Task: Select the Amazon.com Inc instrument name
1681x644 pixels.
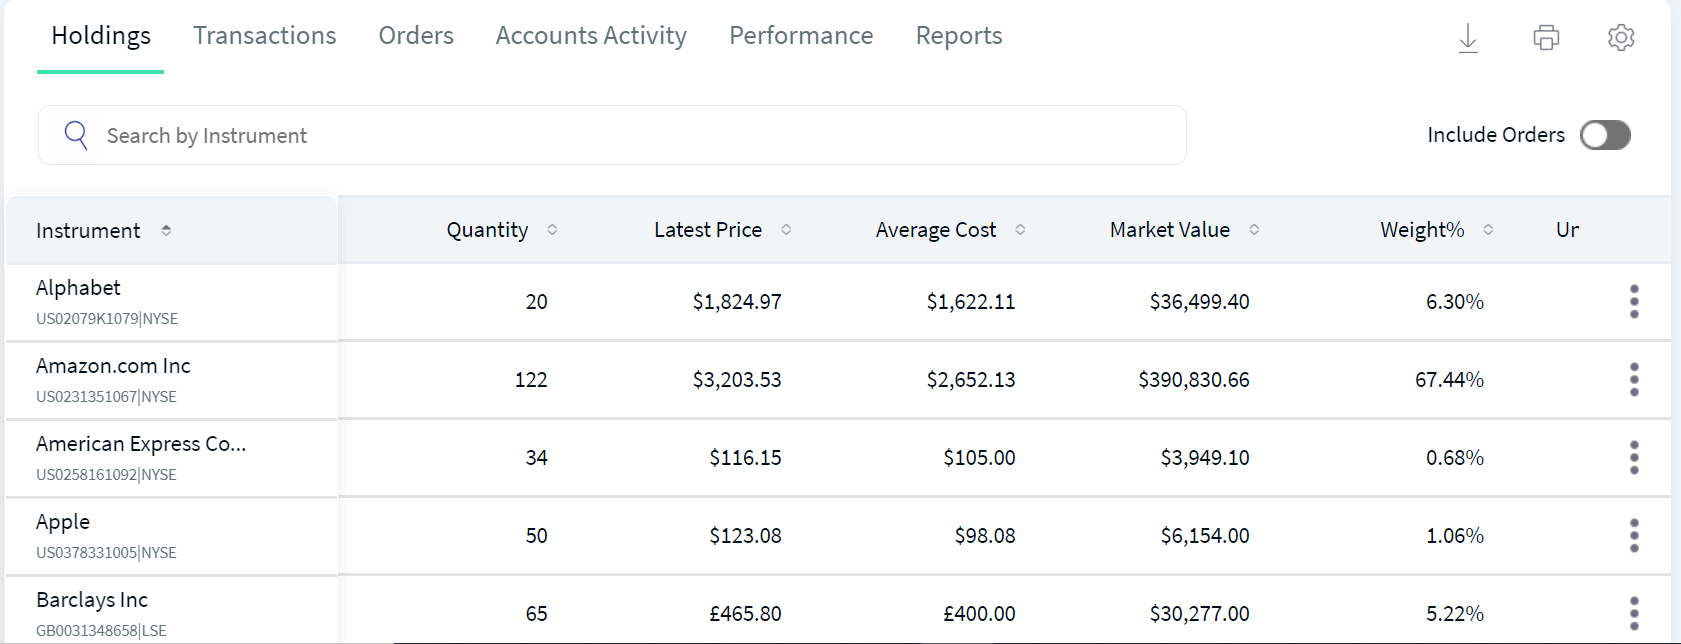Action: (113, 366)
